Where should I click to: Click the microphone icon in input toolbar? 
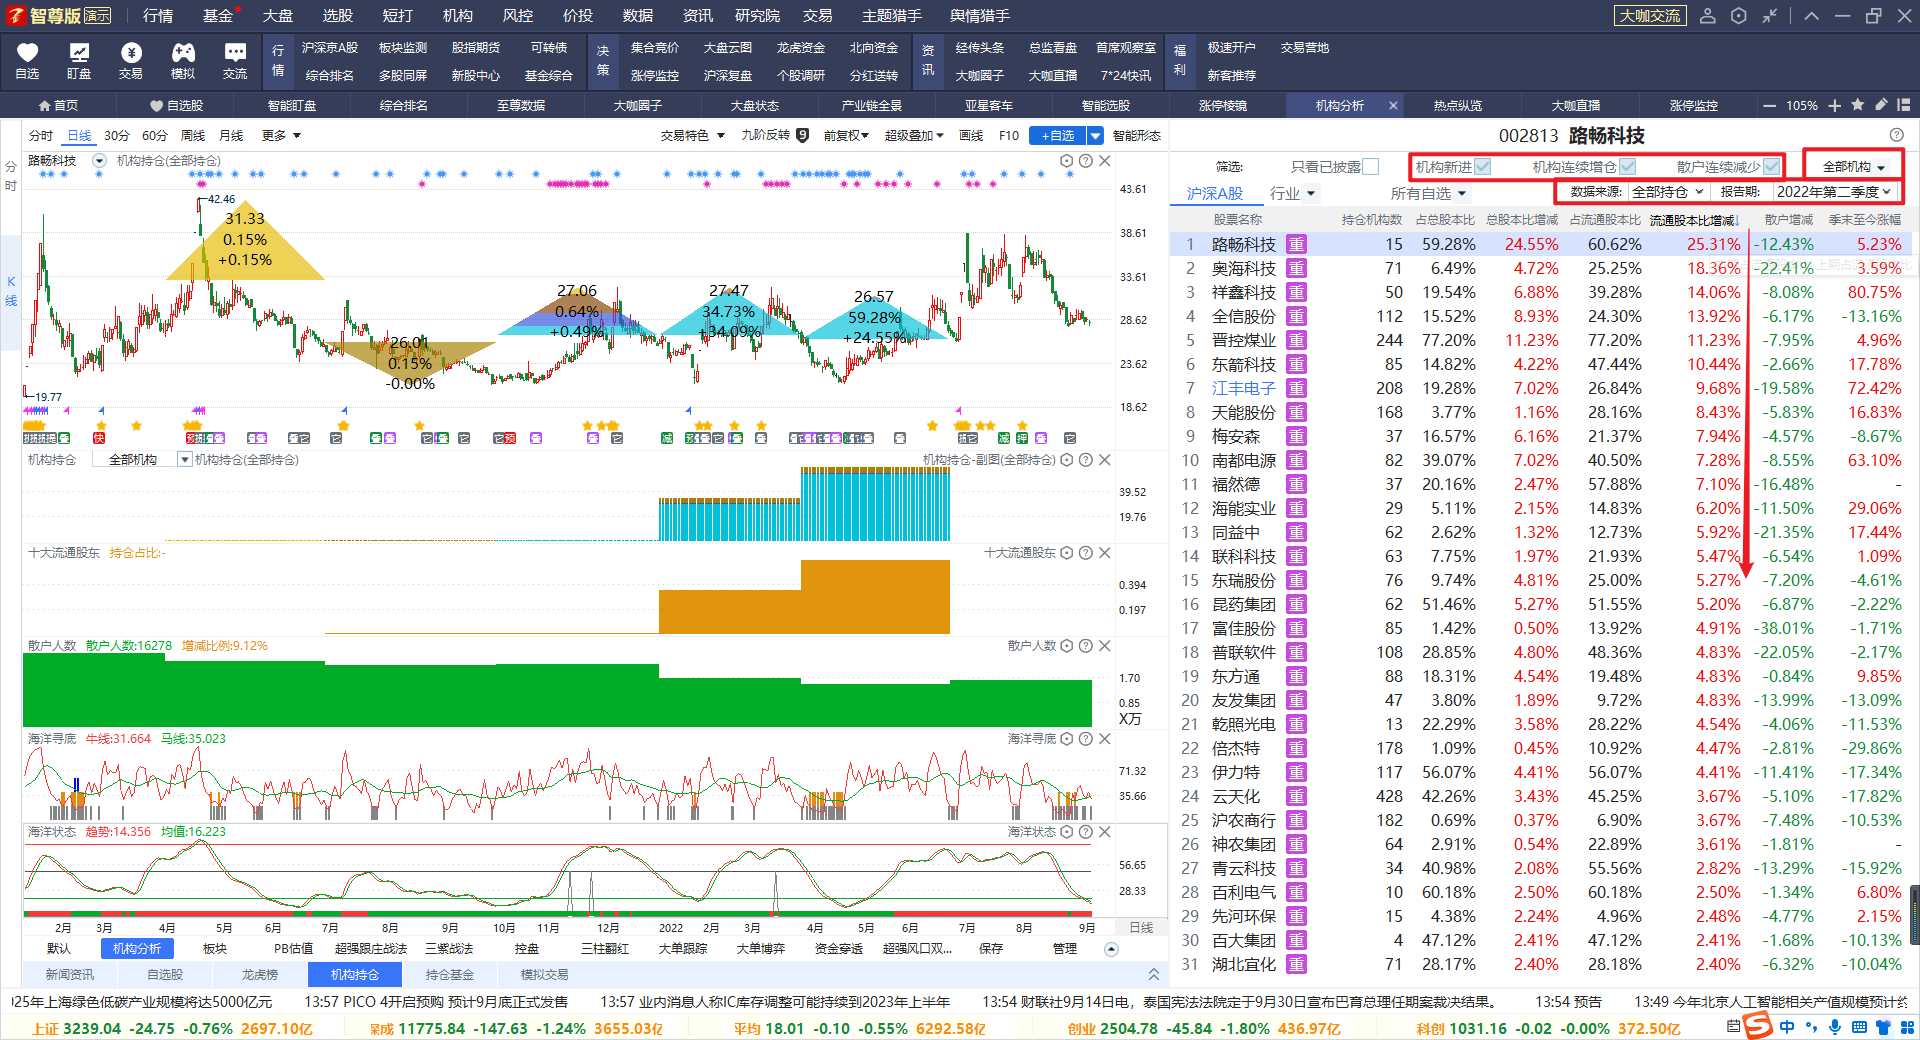tap(1834, 1027)
